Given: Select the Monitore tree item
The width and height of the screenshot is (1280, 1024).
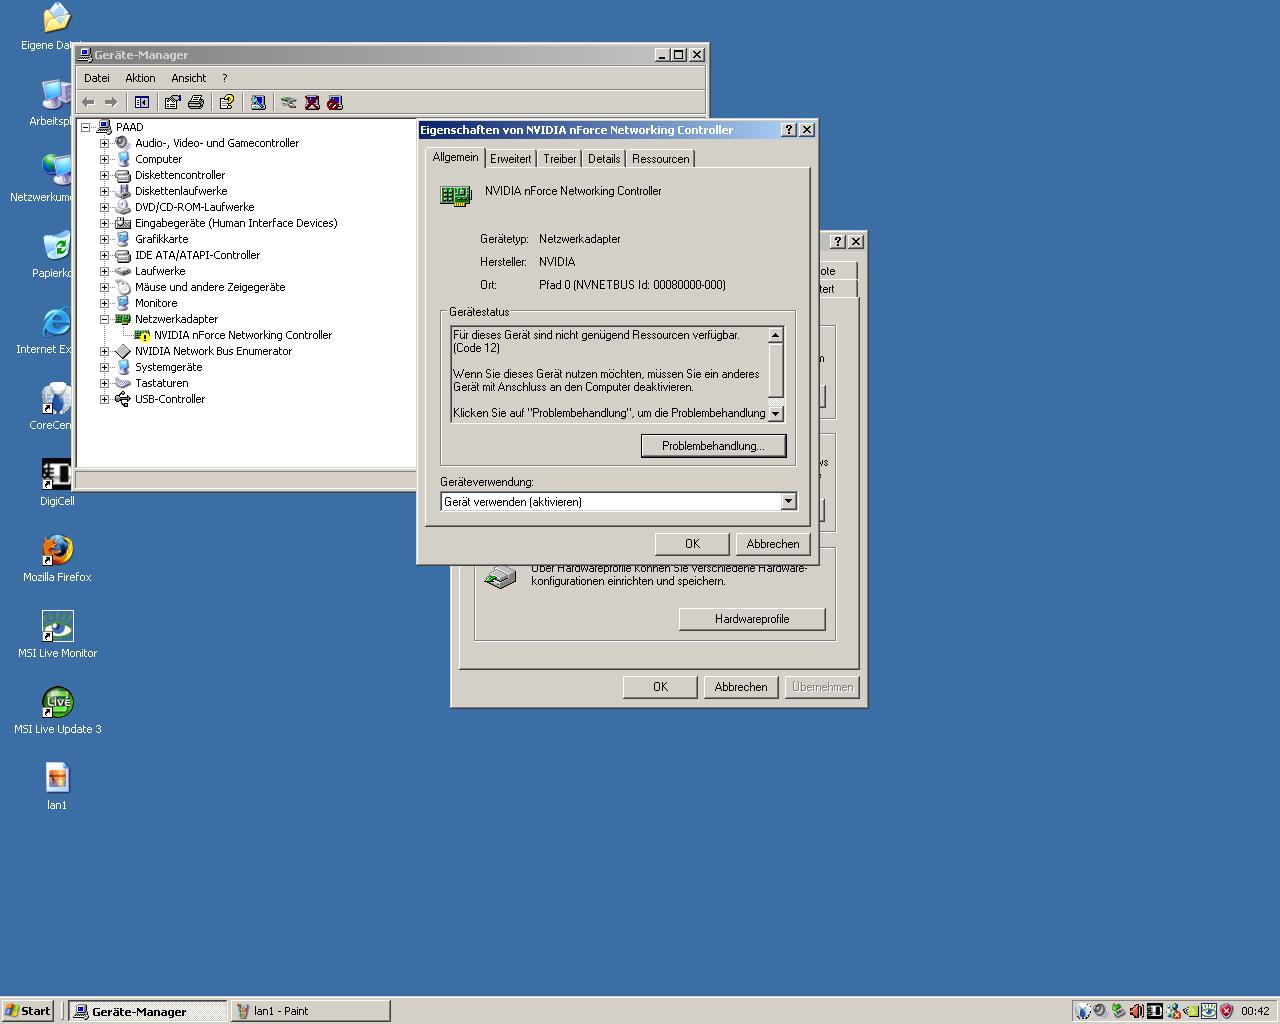Looking at the screenshot, I should (156, 303).
